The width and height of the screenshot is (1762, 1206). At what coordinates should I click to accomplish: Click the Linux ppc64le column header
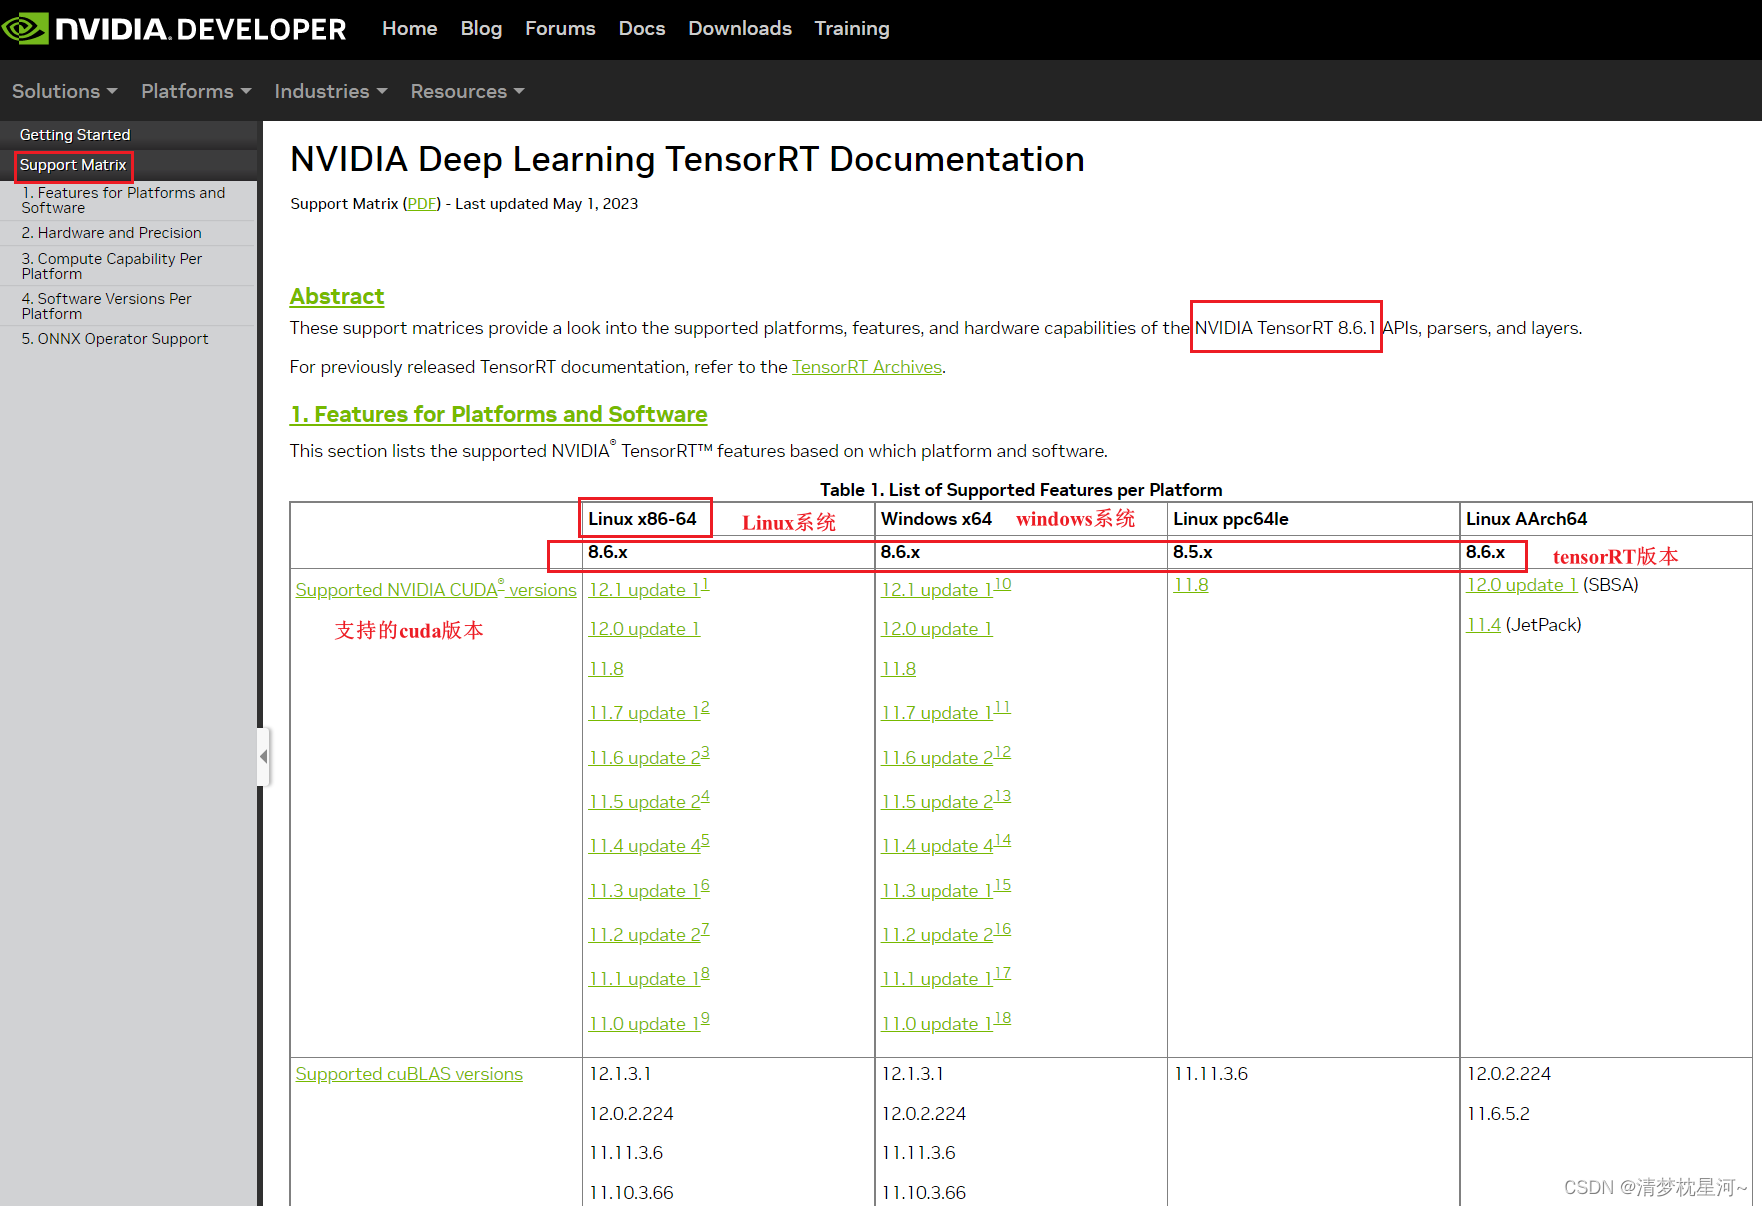(1230, 519)
